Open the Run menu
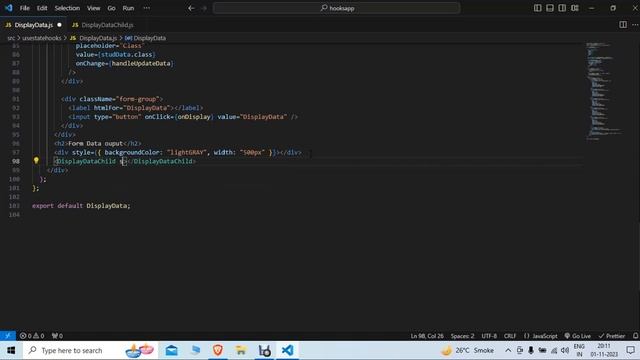This screenshot has width=640, height=360. [x=128, y=8]
